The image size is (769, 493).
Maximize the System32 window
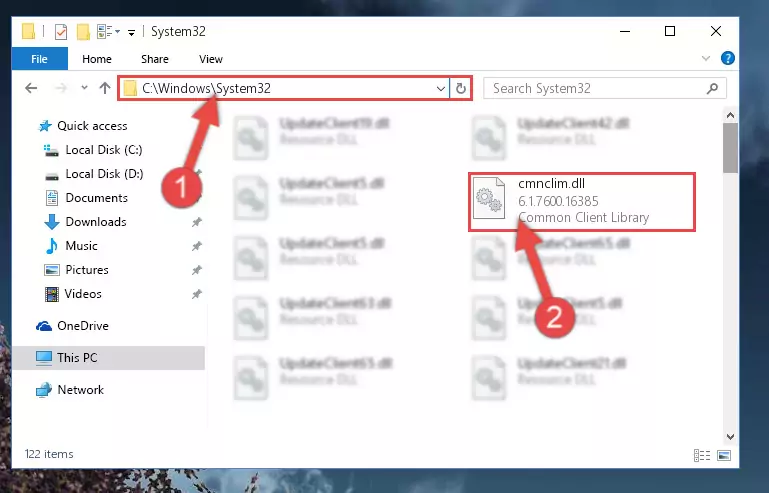tap(670, 31)
